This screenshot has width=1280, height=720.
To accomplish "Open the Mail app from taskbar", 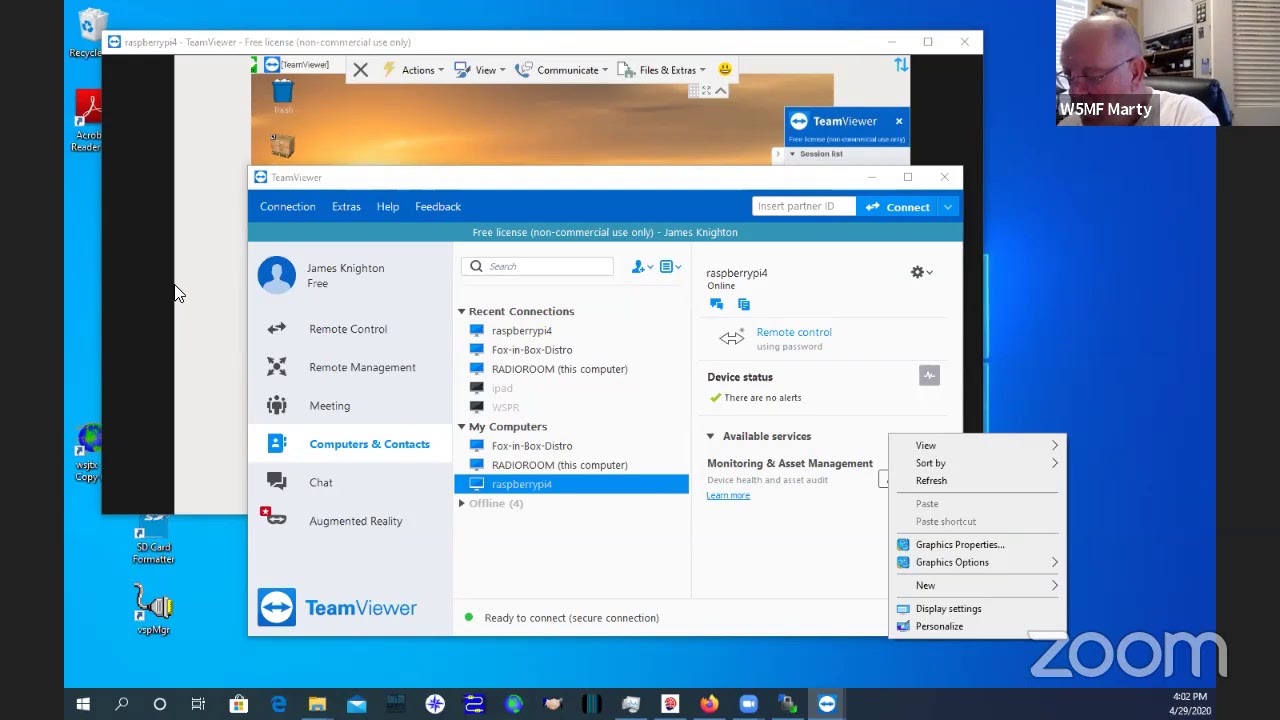I will [356, 704].
